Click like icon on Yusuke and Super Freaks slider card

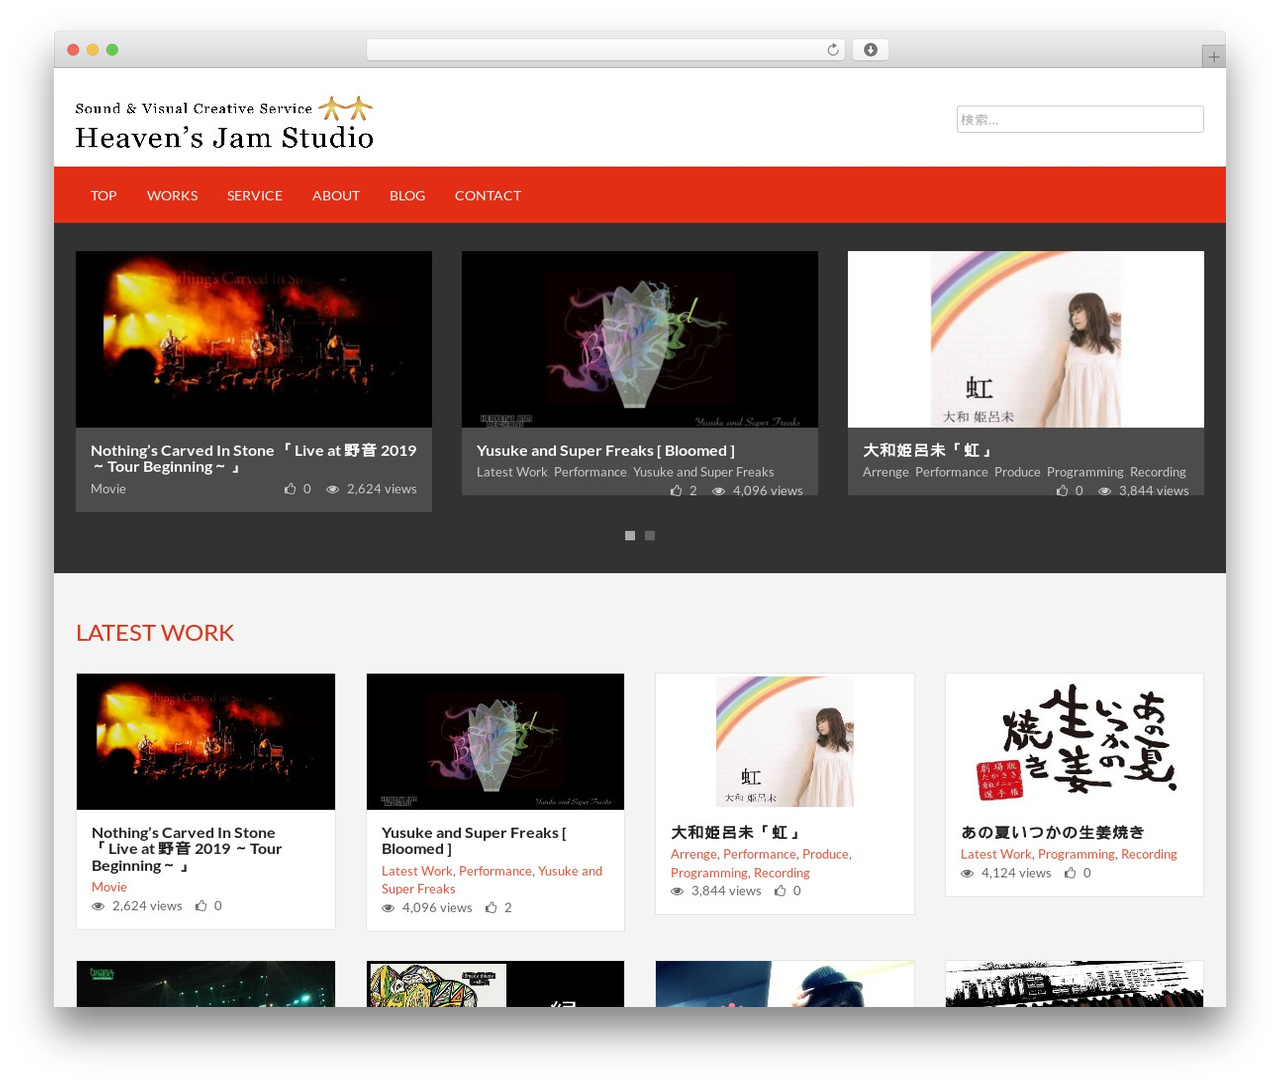click(676, 490)
